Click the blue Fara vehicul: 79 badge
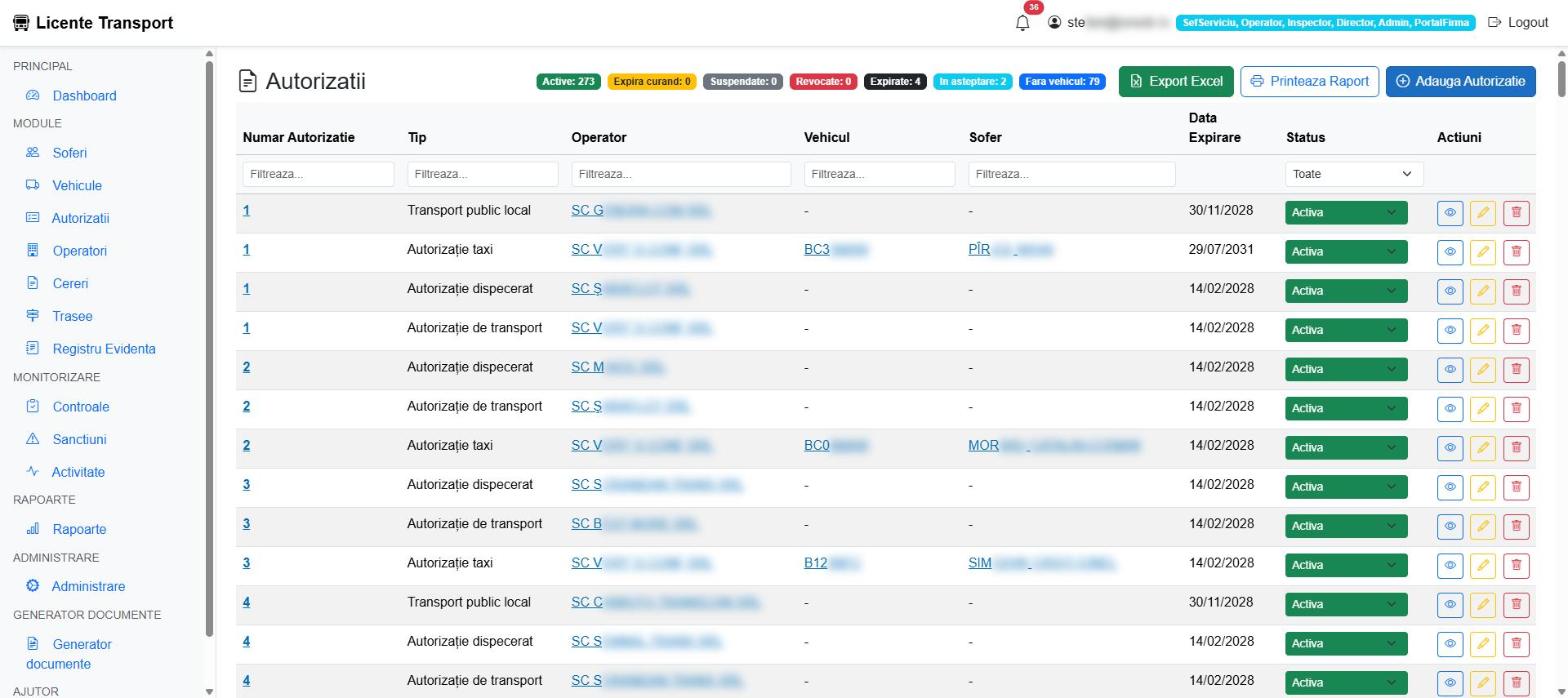1568x698 pixels. [x=1062, y=82]
